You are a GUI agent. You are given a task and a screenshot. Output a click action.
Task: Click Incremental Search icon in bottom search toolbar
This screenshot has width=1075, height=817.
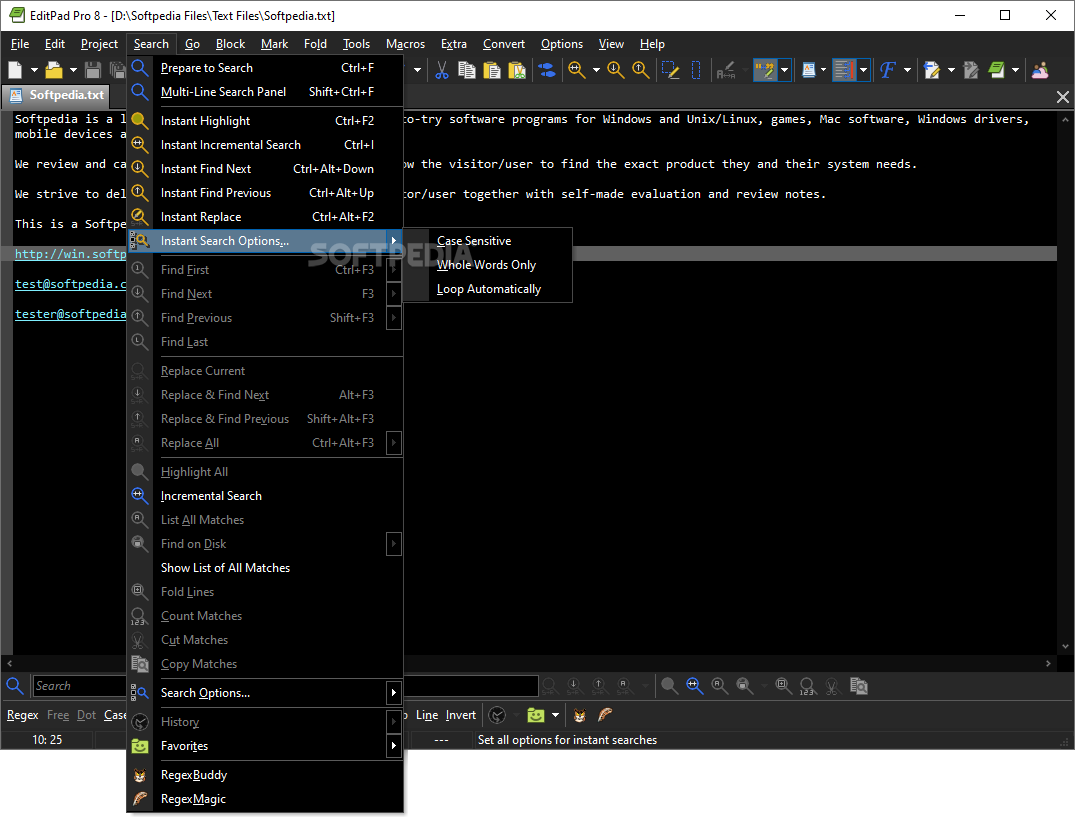(x=694, y=685)
